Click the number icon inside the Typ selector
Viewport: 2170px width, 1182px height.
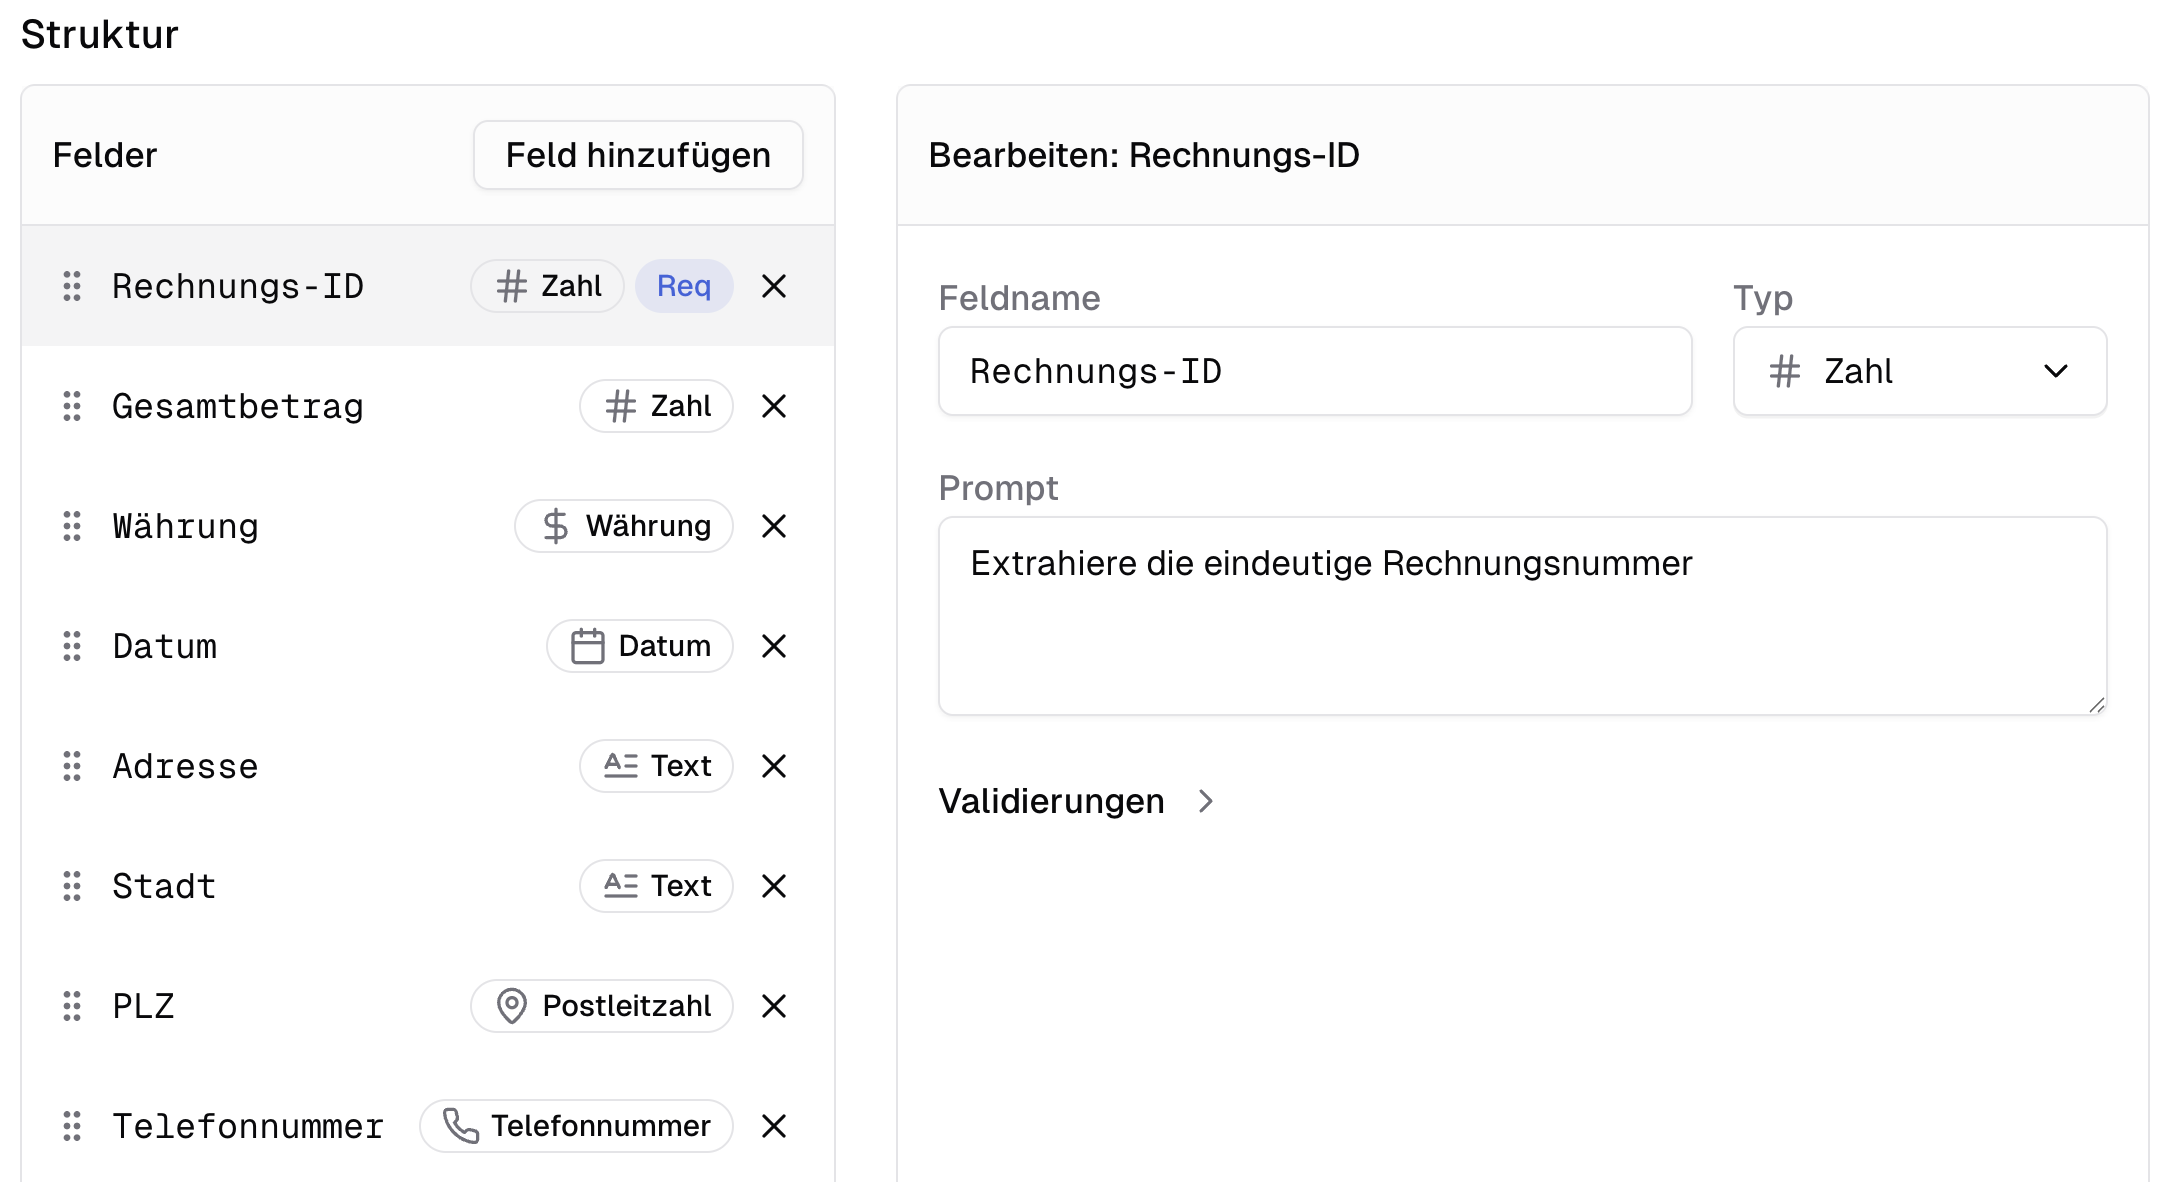click(1785, 371)
